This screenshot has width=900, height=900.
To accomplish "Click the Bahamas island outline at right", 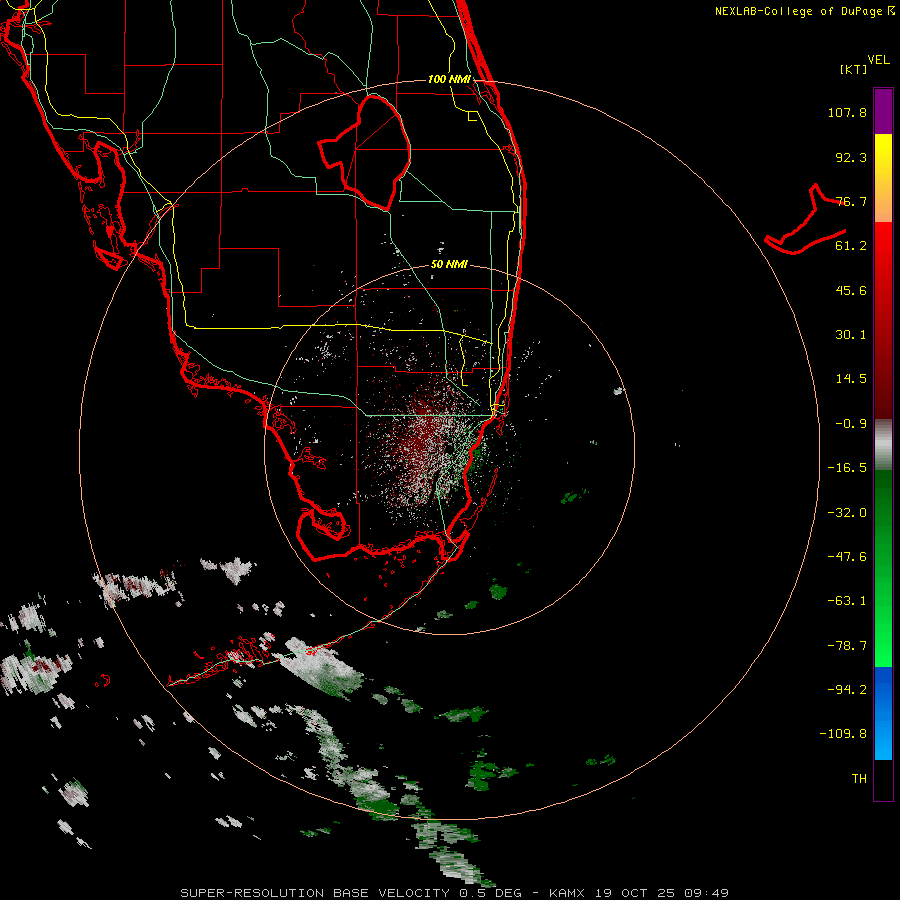I will tap(806, 221).
